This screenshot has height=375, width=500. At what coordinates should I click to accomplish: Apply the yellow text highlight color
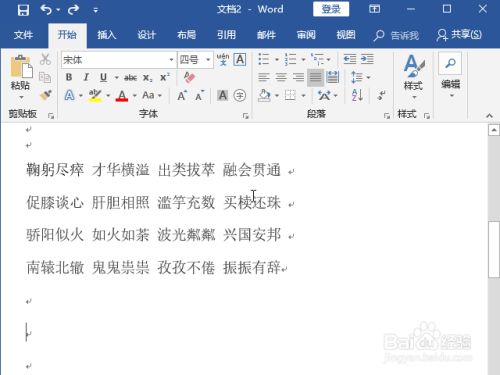pyautogui.click(x=95, y=96)
